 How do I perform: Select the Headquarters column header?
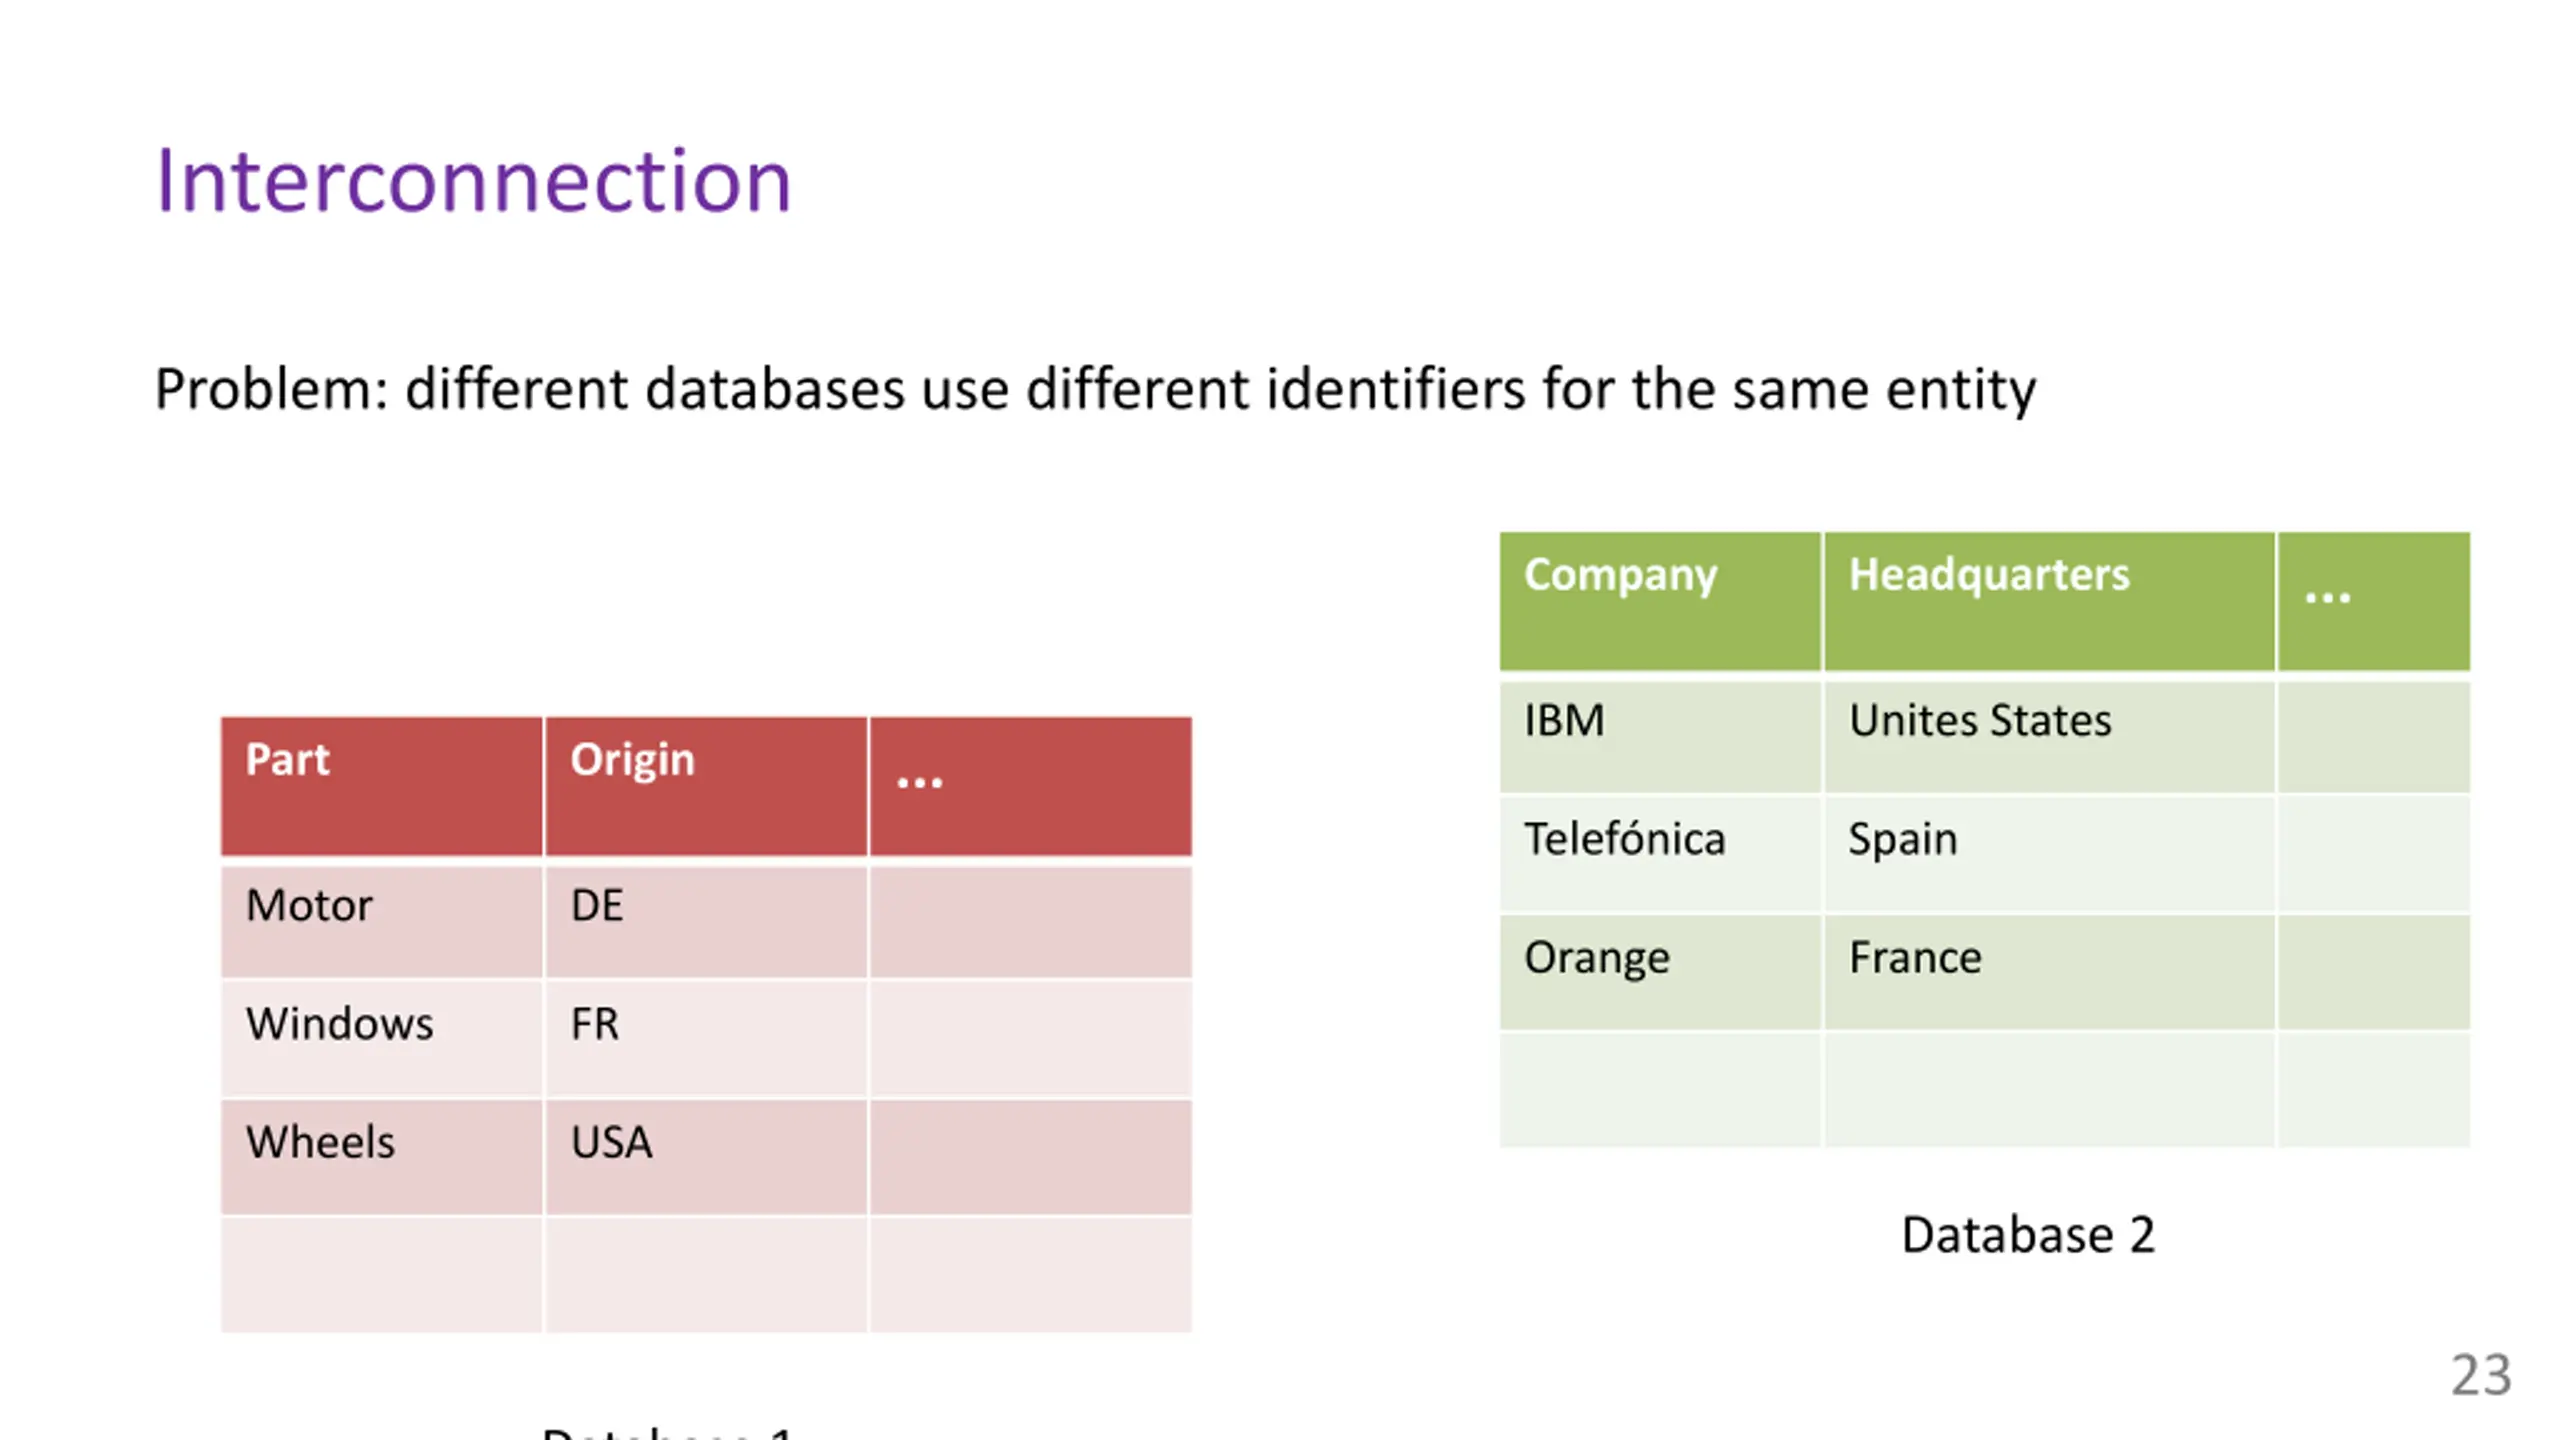(x=2049, y=601)
